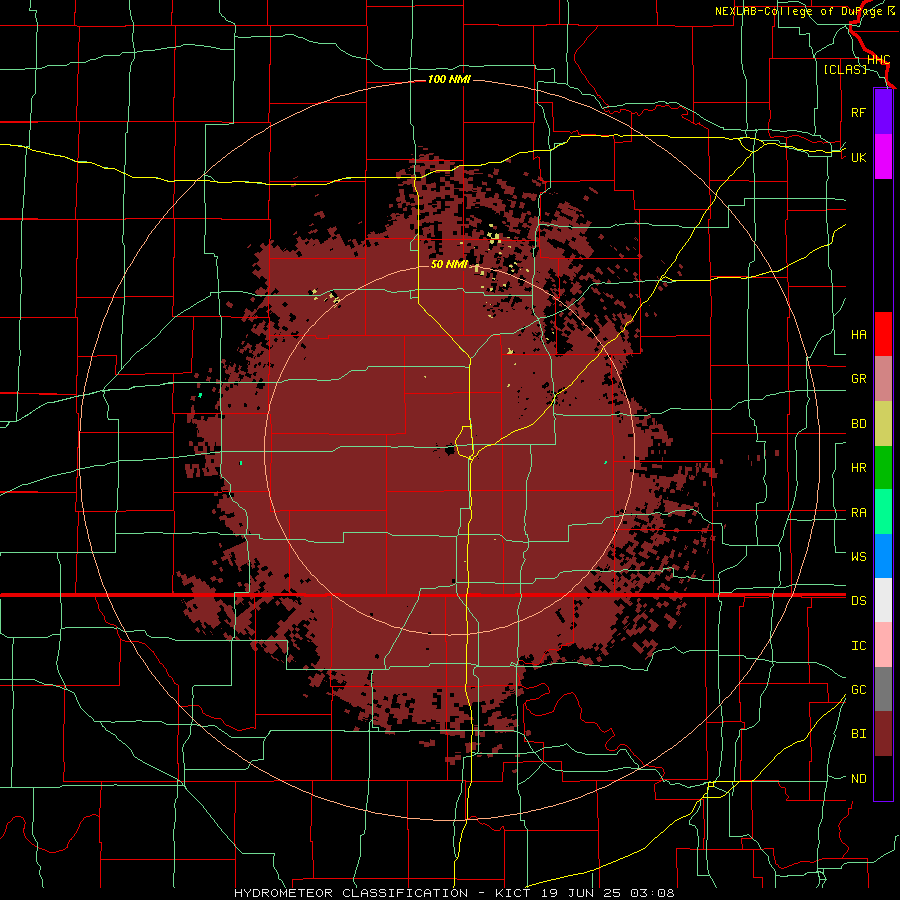Image resolution: width=900 pixels, height=900 pixels.
Task: Click the DS legend label
Action: coord(858,601)
